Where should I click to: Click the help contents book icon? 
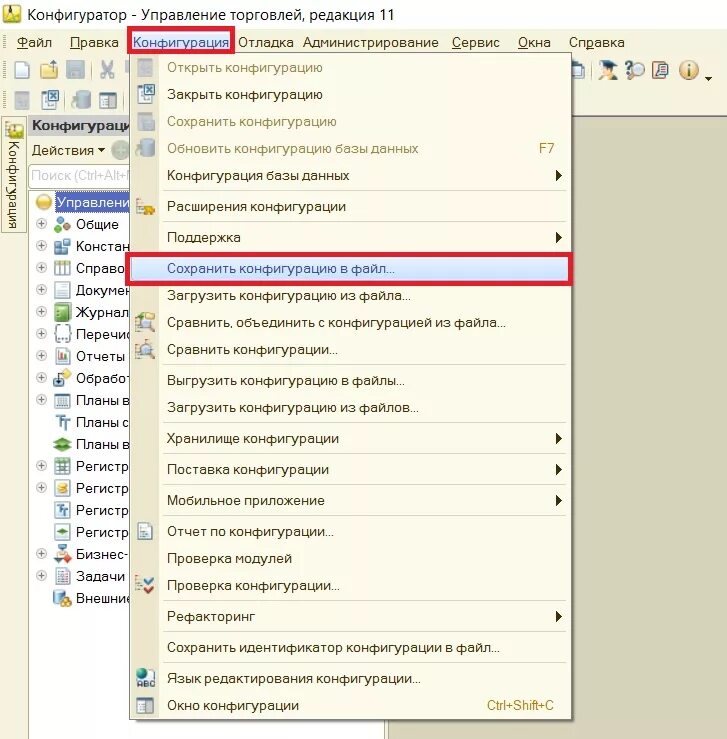660,70
